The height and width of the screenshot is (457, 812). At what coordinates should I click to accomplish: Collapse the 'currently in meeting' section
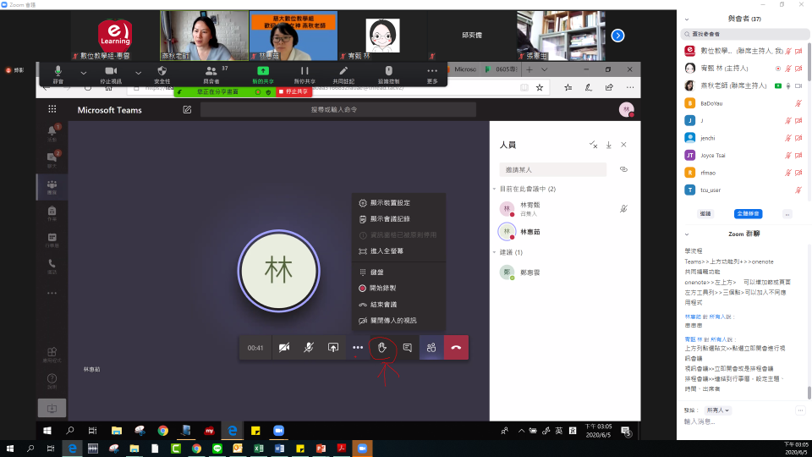tap(494, 189)
